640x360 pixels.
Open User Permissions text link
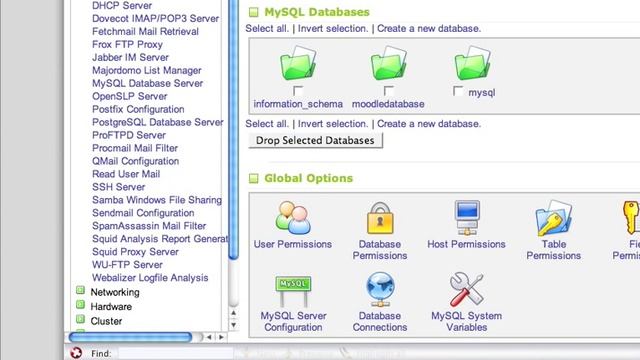point(293,244)
